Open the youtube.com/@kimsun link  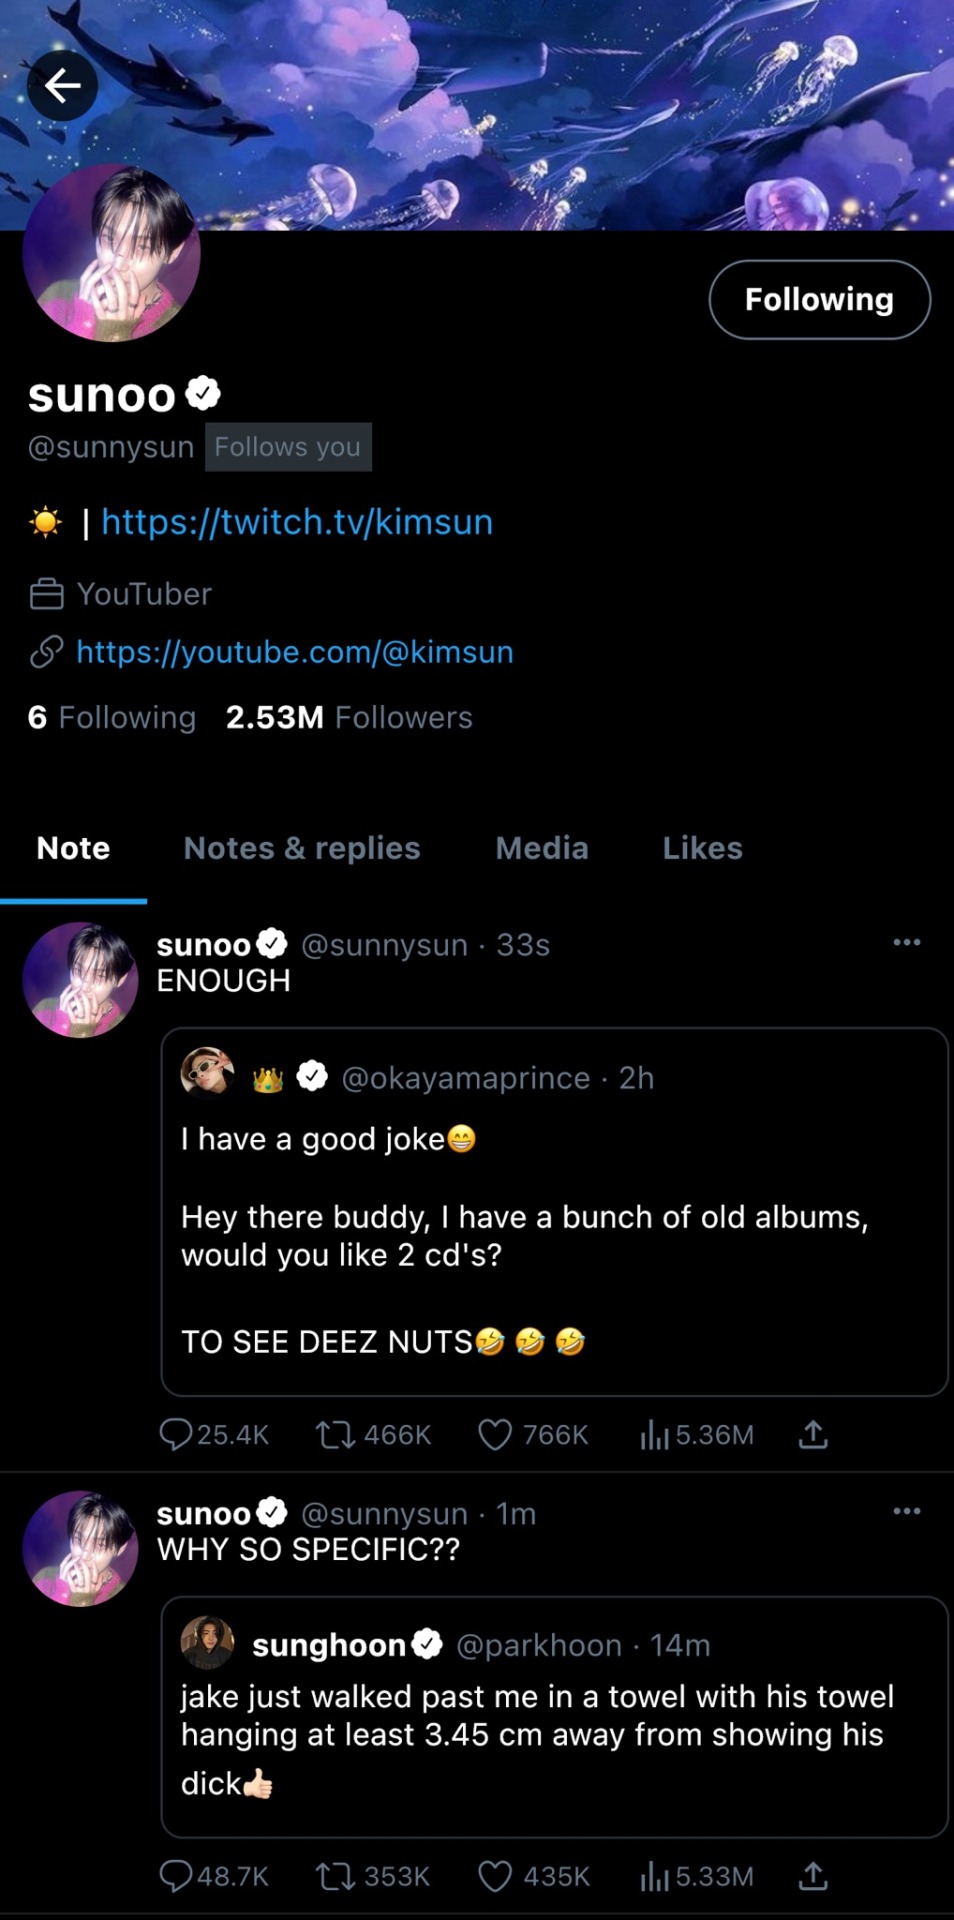pos(295,652)
